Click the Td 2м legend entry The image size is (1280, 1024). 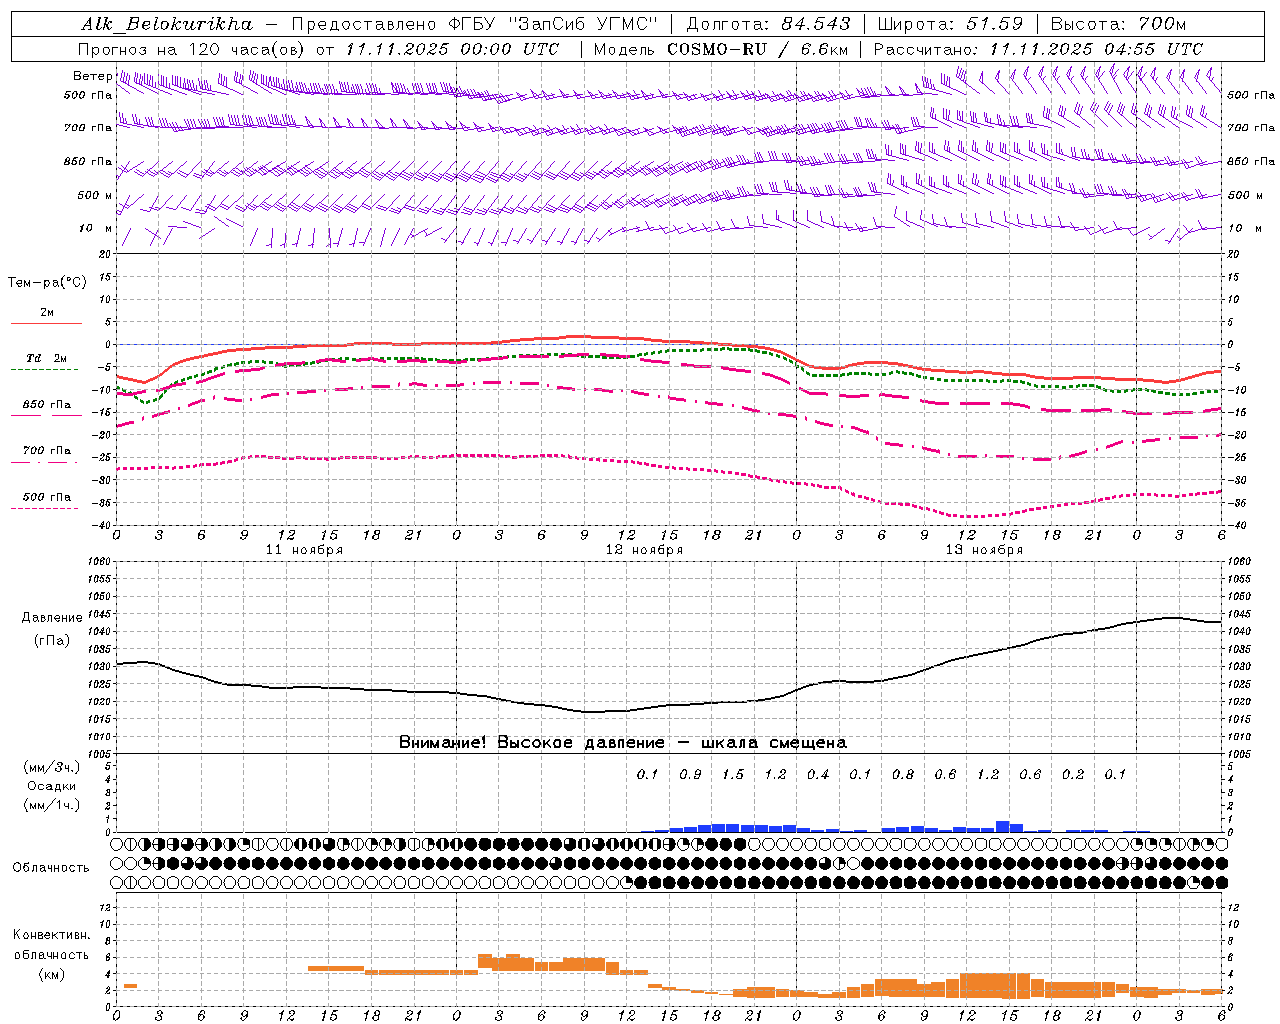(x=47, y=358)
